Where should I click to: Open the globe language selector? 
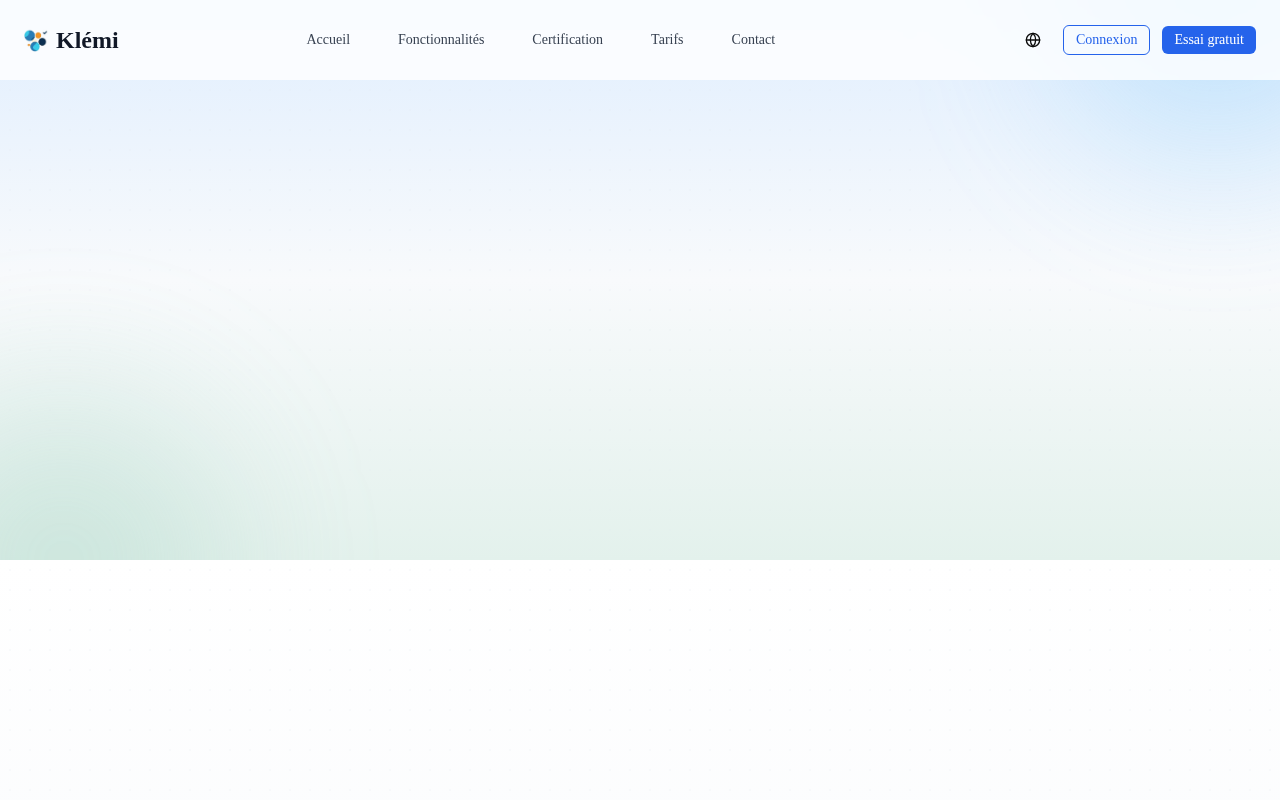1033,40
